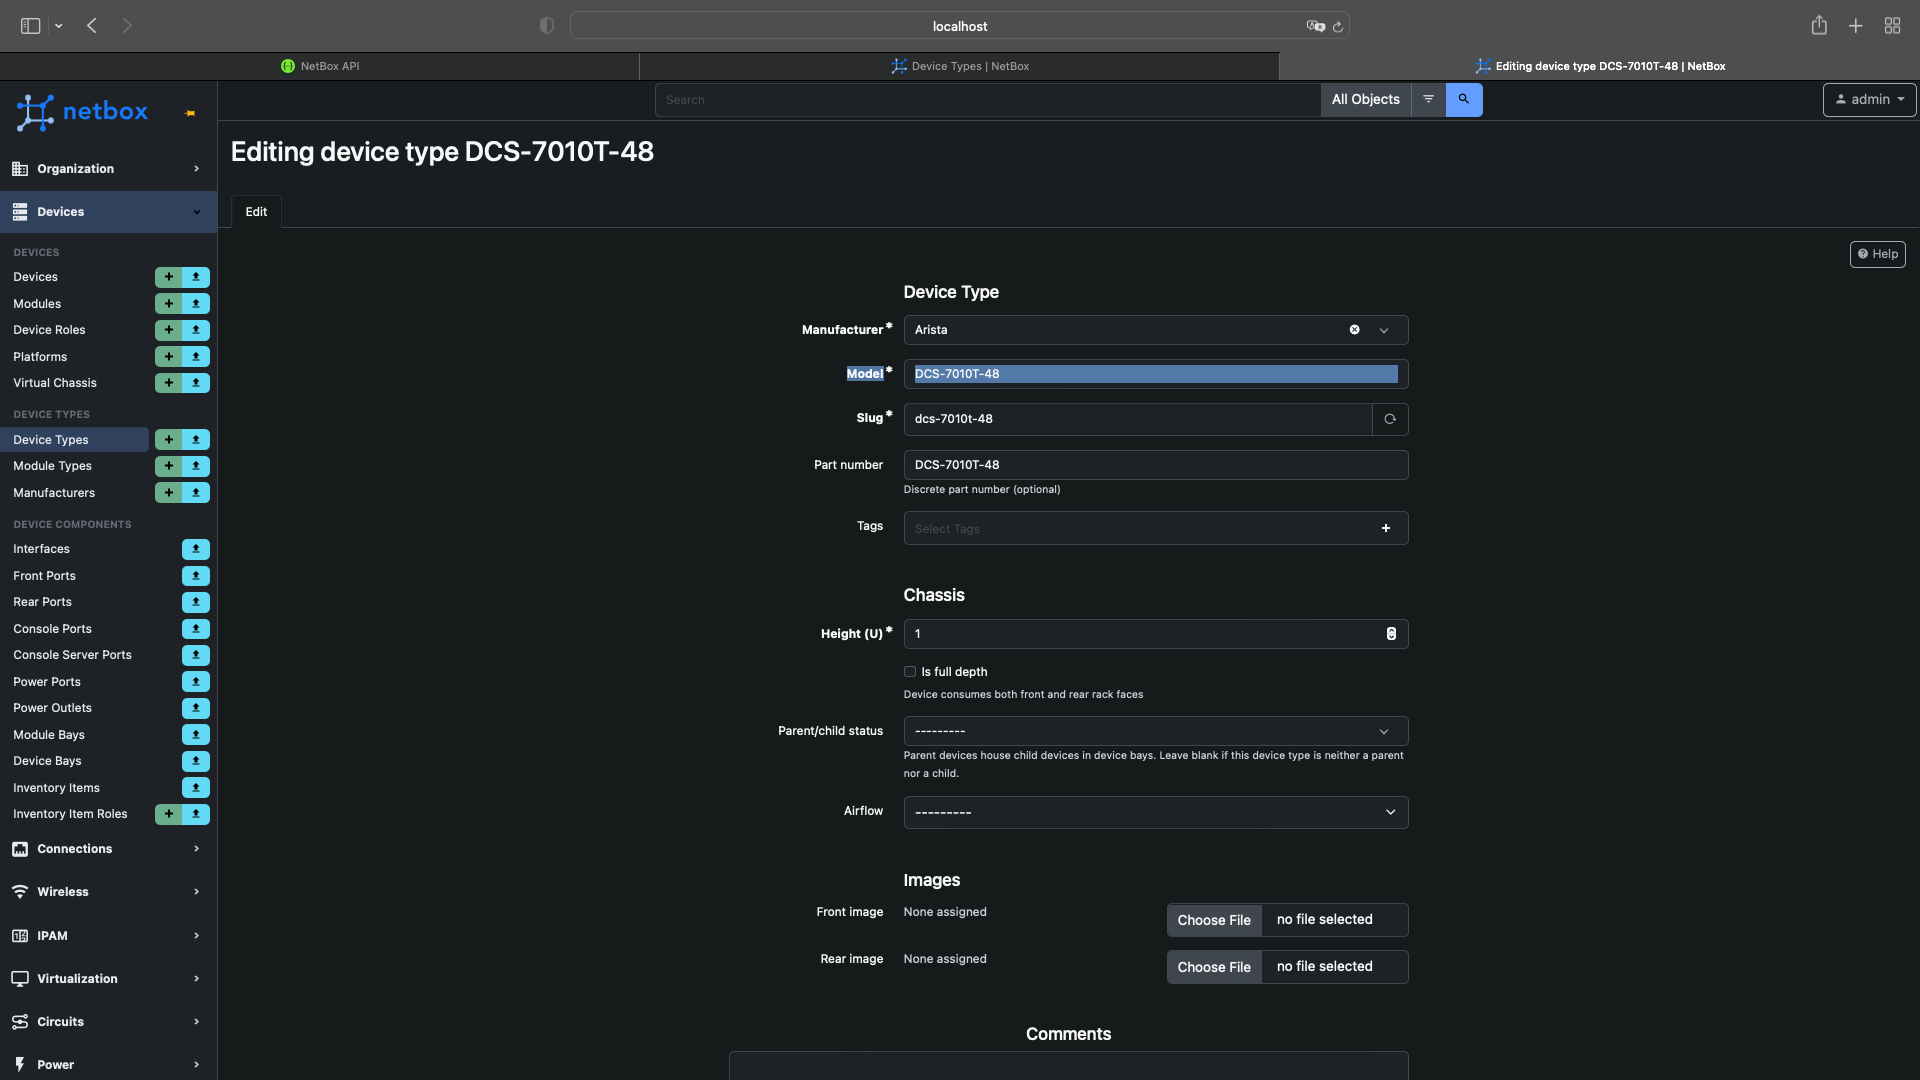The width and height of the screenshot is (1920, 1080).
Task: Adjust the Height (U) stepper control
Action: (x=1391, y=633)
